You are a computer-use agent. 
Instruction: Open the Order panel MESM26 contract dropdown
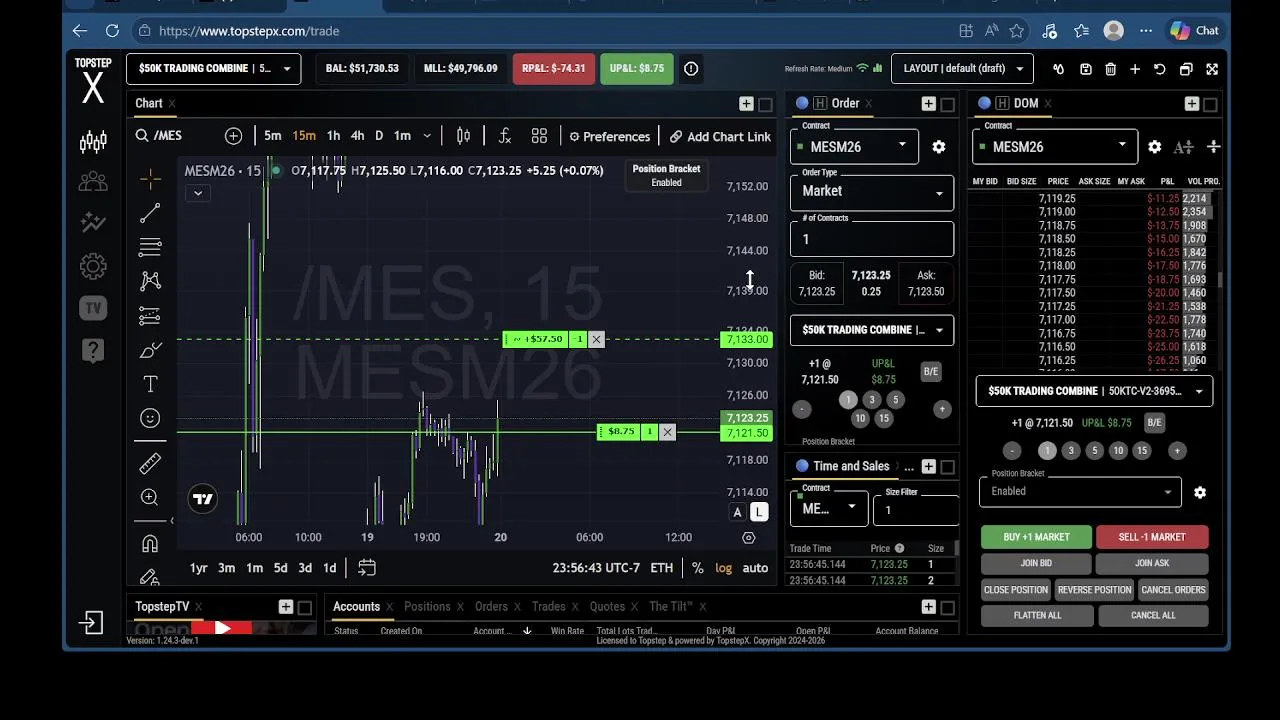(x=855, y=147)
